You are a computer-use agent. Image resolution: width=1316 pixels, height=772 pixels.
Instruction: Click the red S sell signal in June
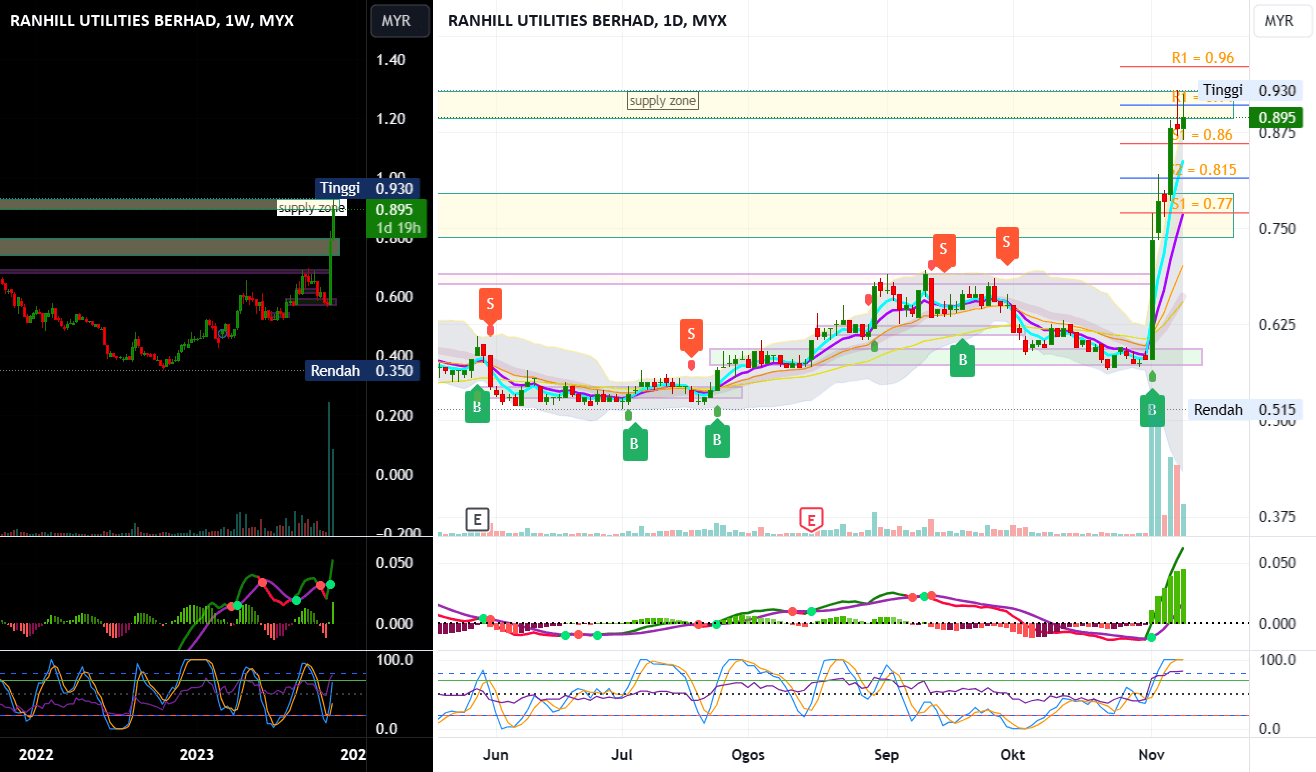point(490,304)
